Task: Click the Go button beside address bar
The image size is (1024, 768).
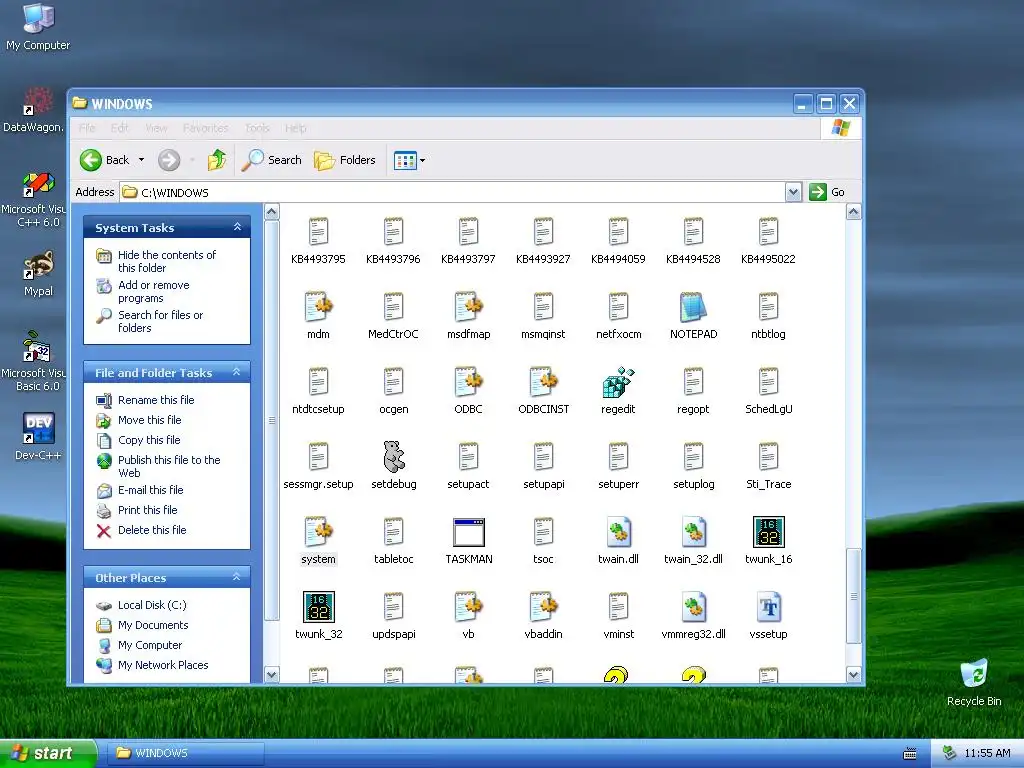Action: coord(827,192)
